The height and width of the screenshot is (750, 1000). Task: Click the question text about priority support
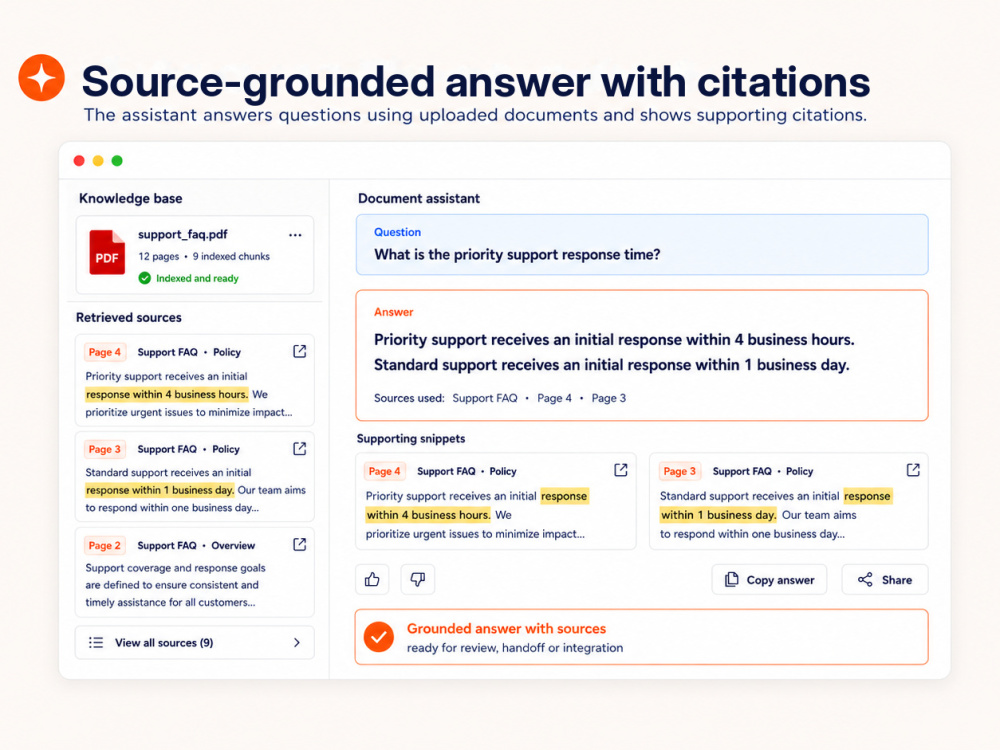pos(517,254)
